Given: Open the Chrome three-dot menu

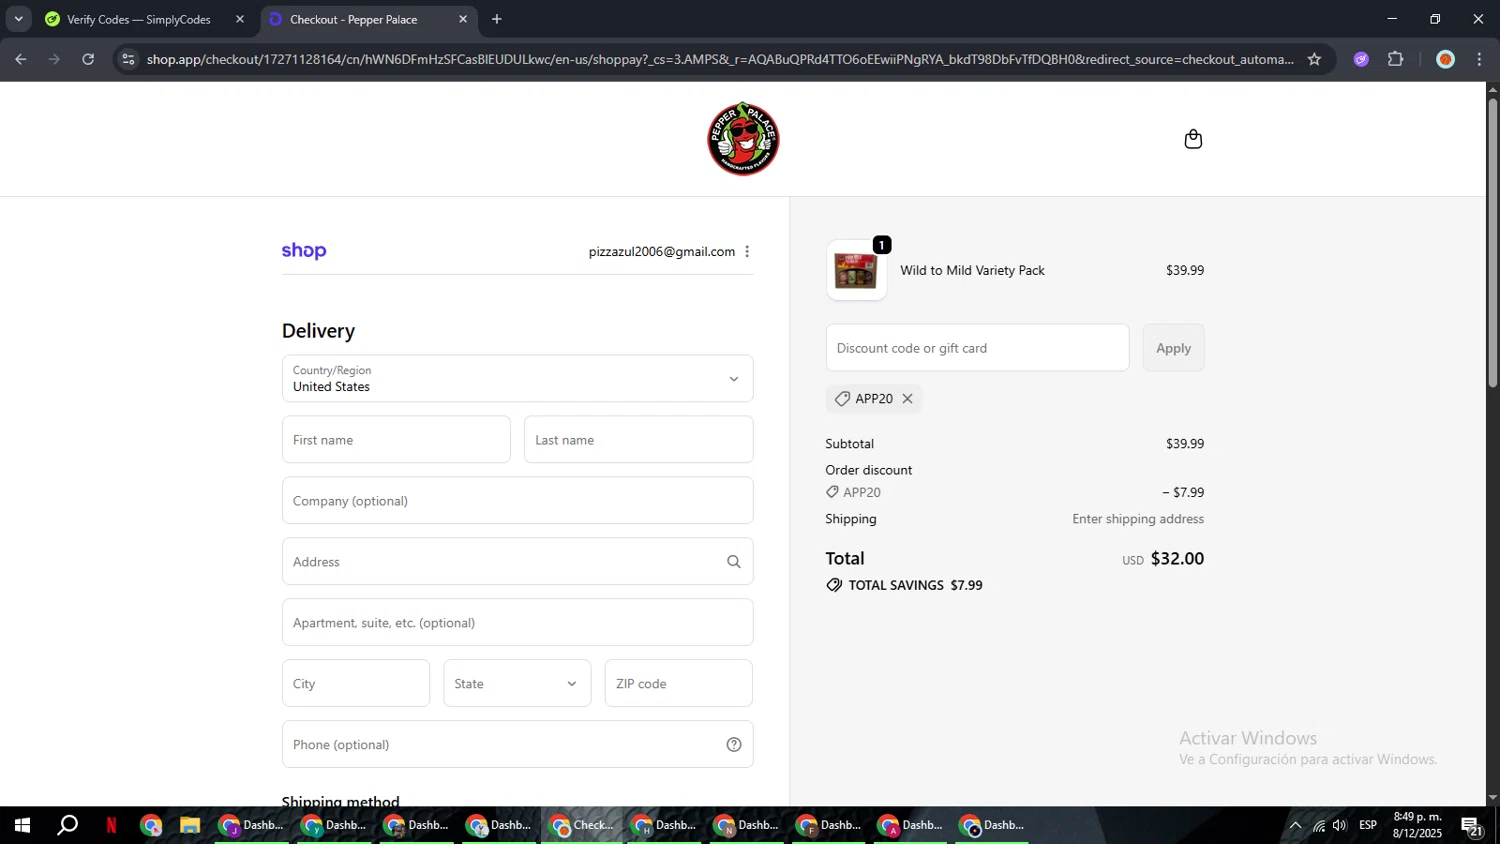Looking at the screenshot, I should pos(1479,59).
